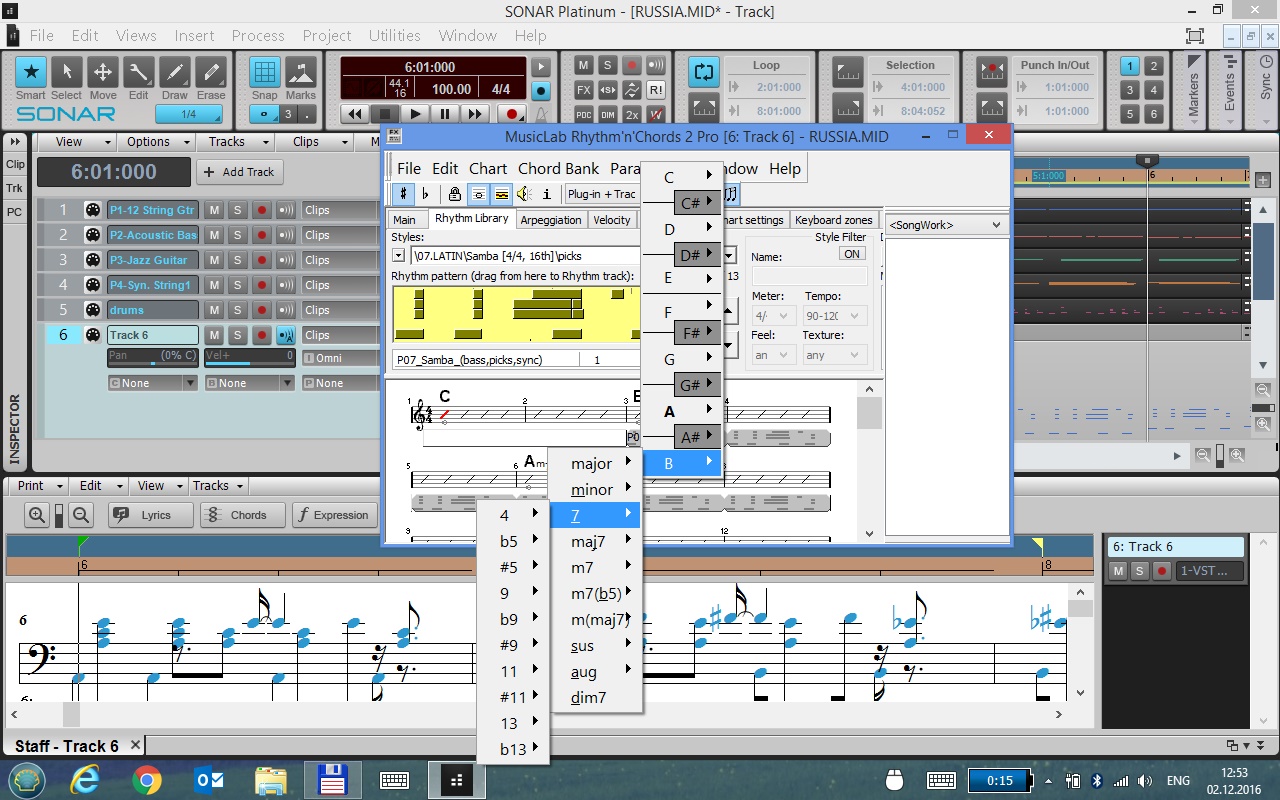Adjust the Track 6 Pan slider
The image size is (1280, 800).
pyautogui.click(x=152, y=356)
